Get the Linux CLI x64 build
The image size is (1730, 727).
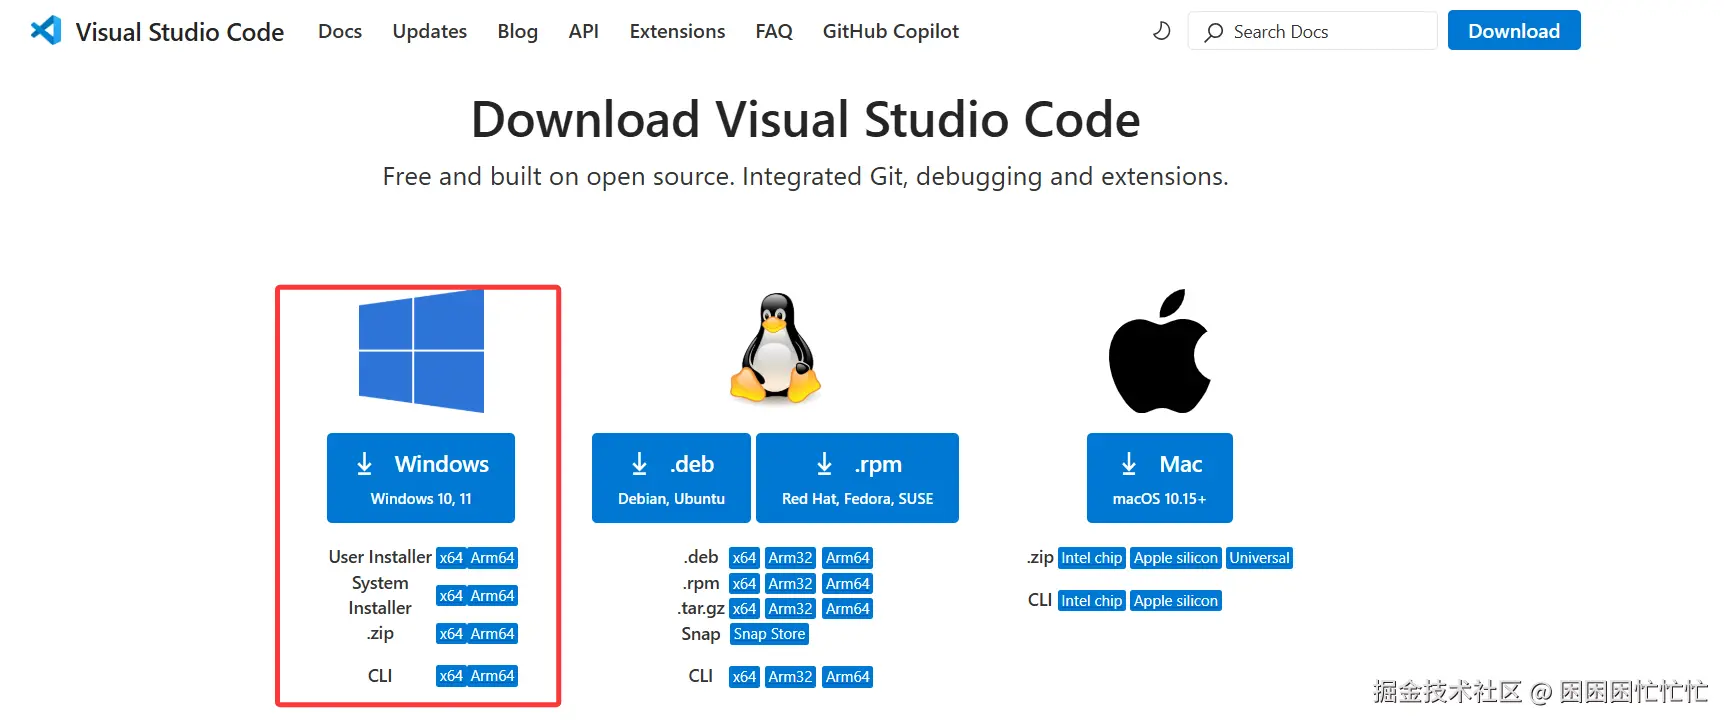[x=744, y=677]
